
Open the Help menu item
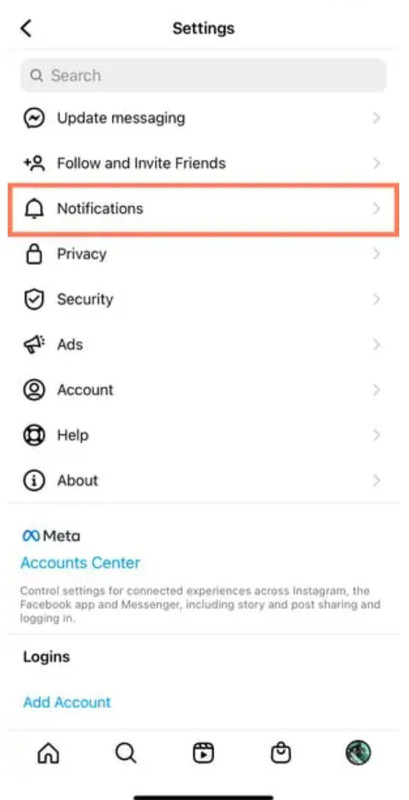[203, 435]
